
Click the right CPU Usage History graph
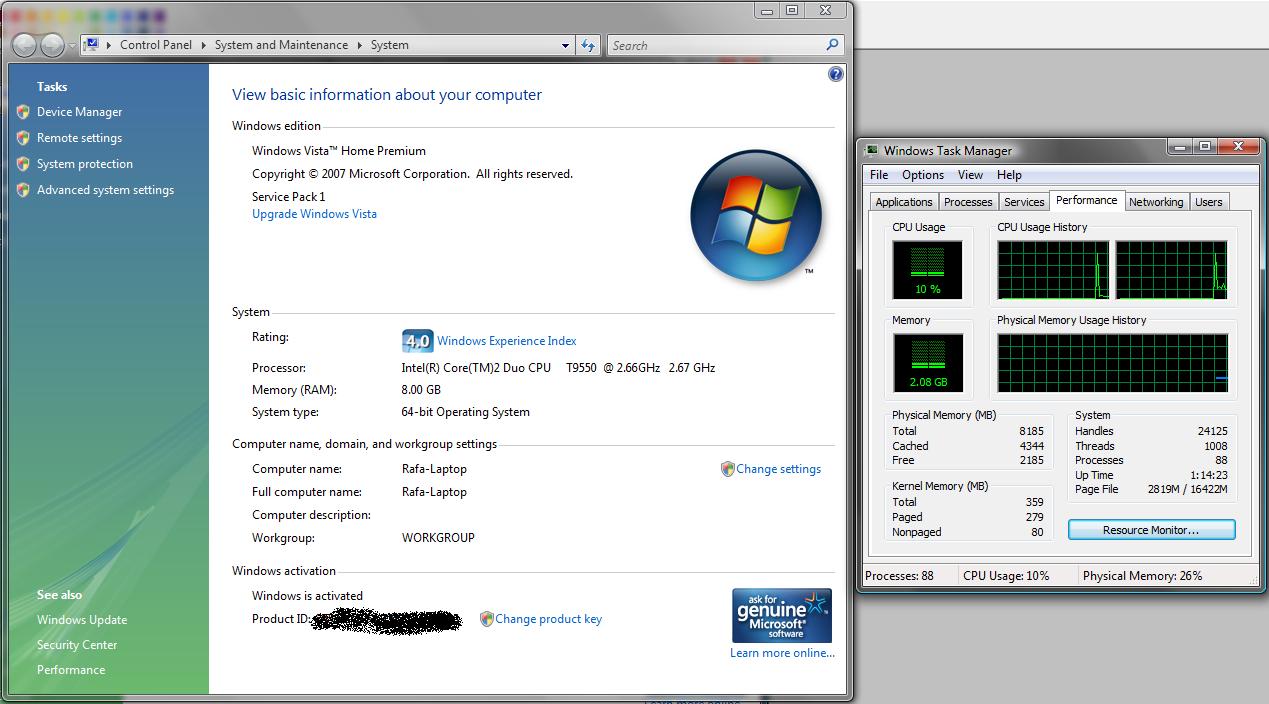pyautogui.click(x=1172, y=270)
